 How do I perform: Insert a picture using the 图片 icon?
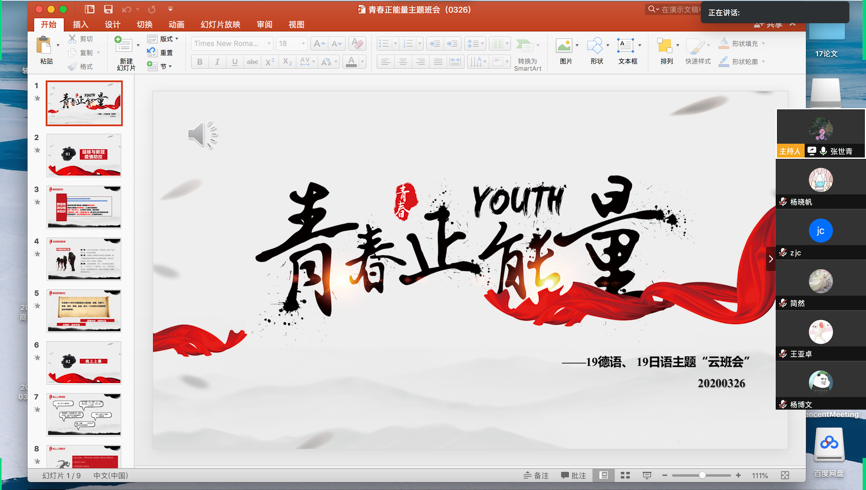pyautogui.click(x=565, y=47)
